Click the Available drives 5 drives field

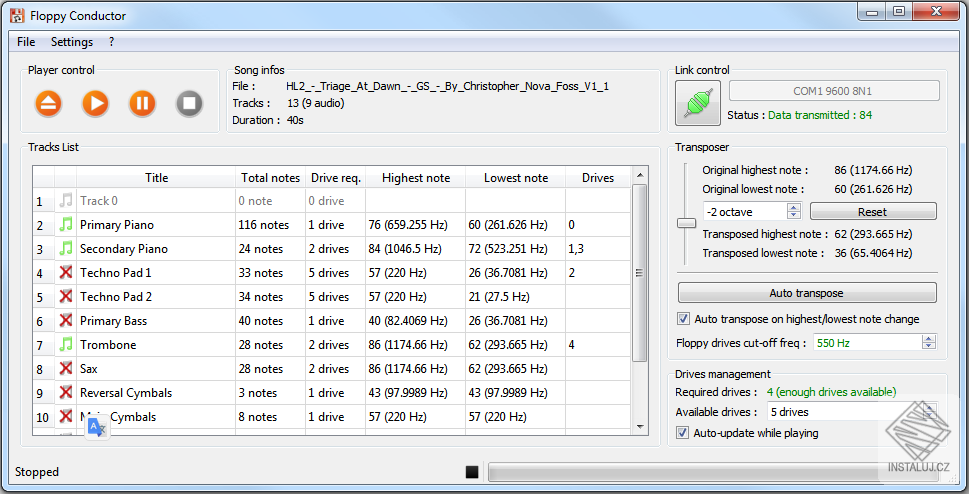(x=844, y=412)
